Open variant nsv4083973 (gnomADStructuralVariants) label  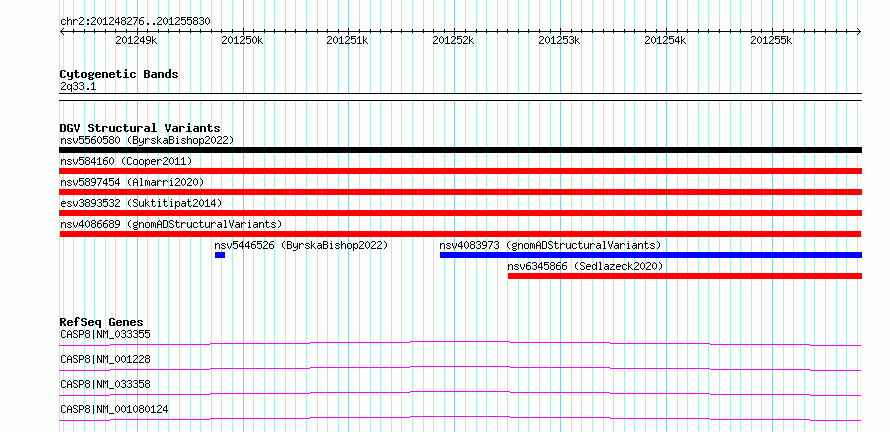pyautogui.click(x=551, y=245)
